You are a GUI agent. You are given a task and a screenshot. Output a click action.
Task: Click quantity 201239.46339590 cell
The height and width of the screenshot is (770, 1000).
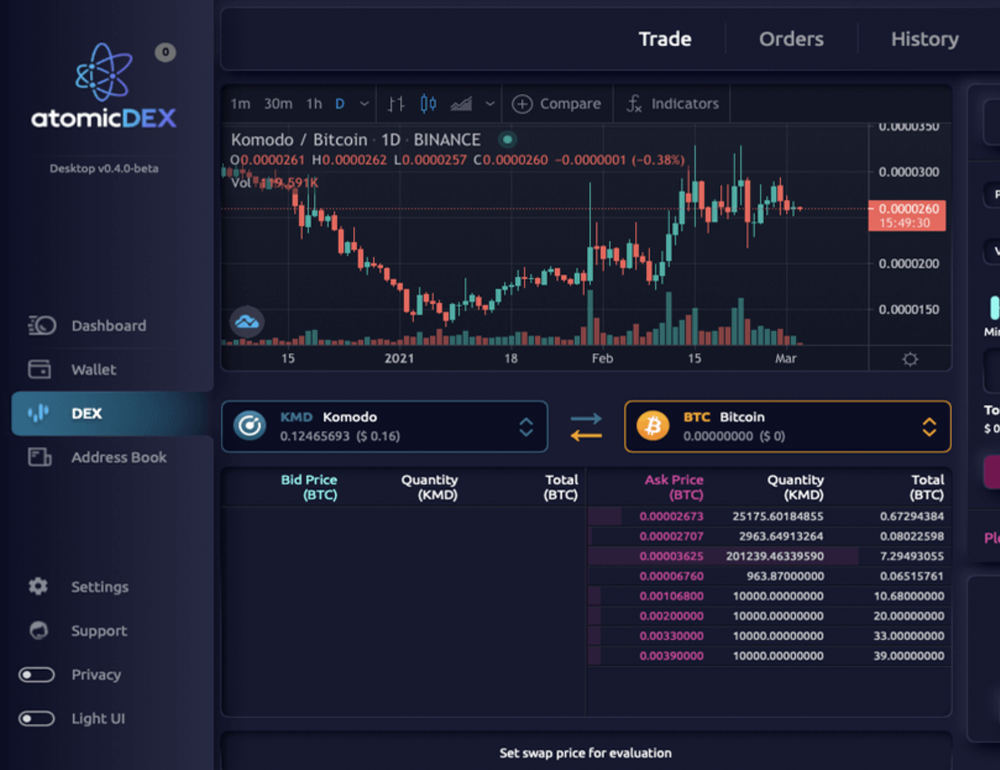pos(774,556)
